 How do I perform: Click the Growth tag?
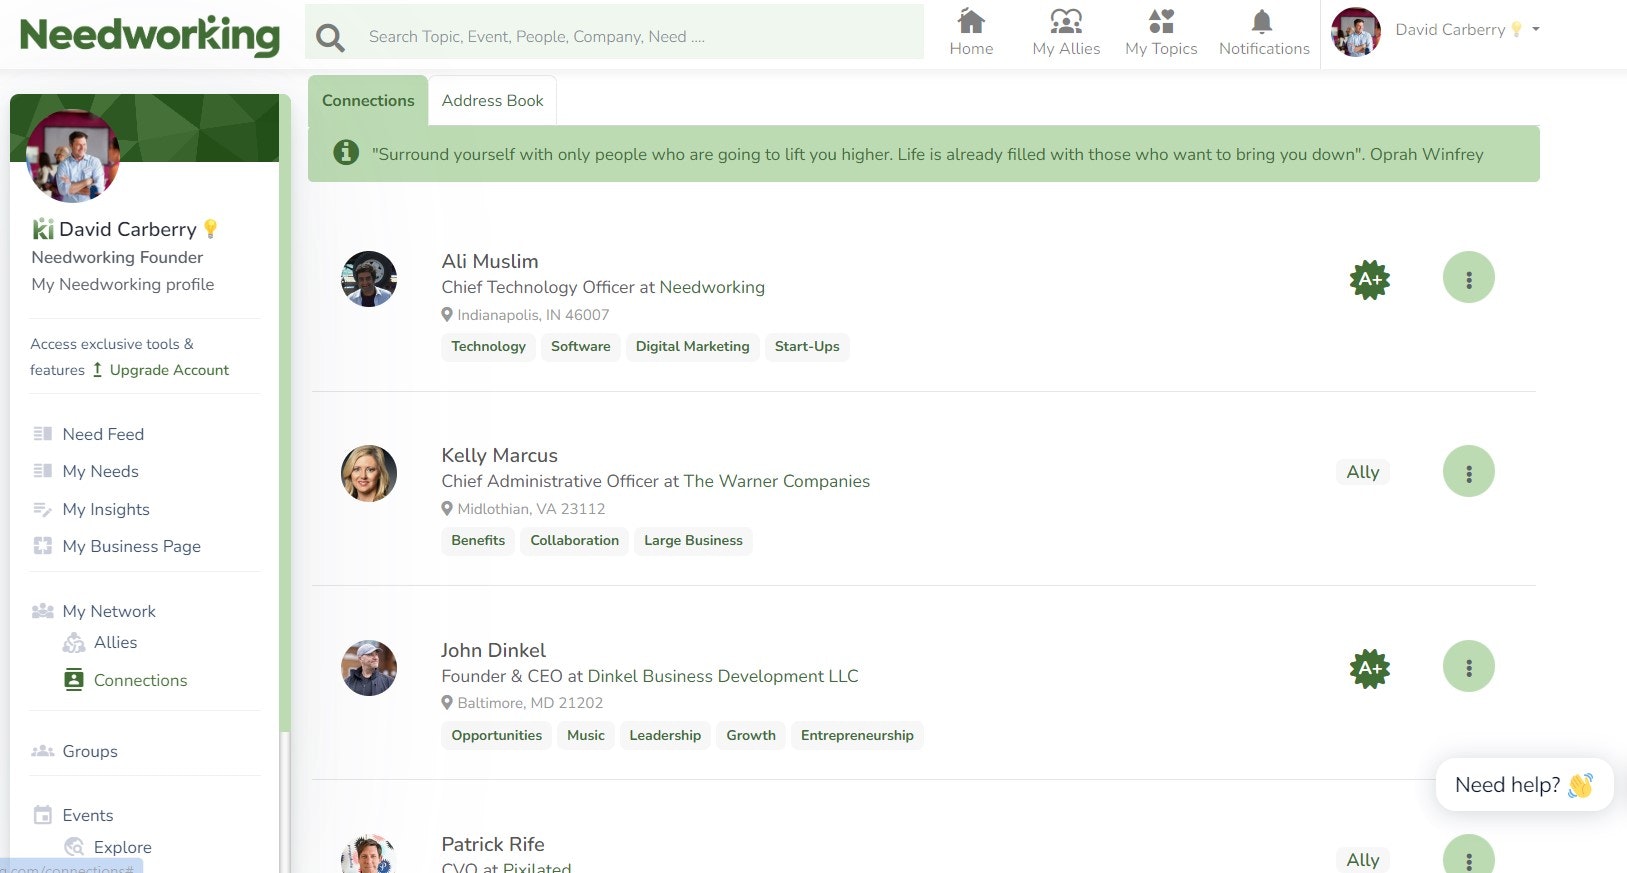pos(751,736)
